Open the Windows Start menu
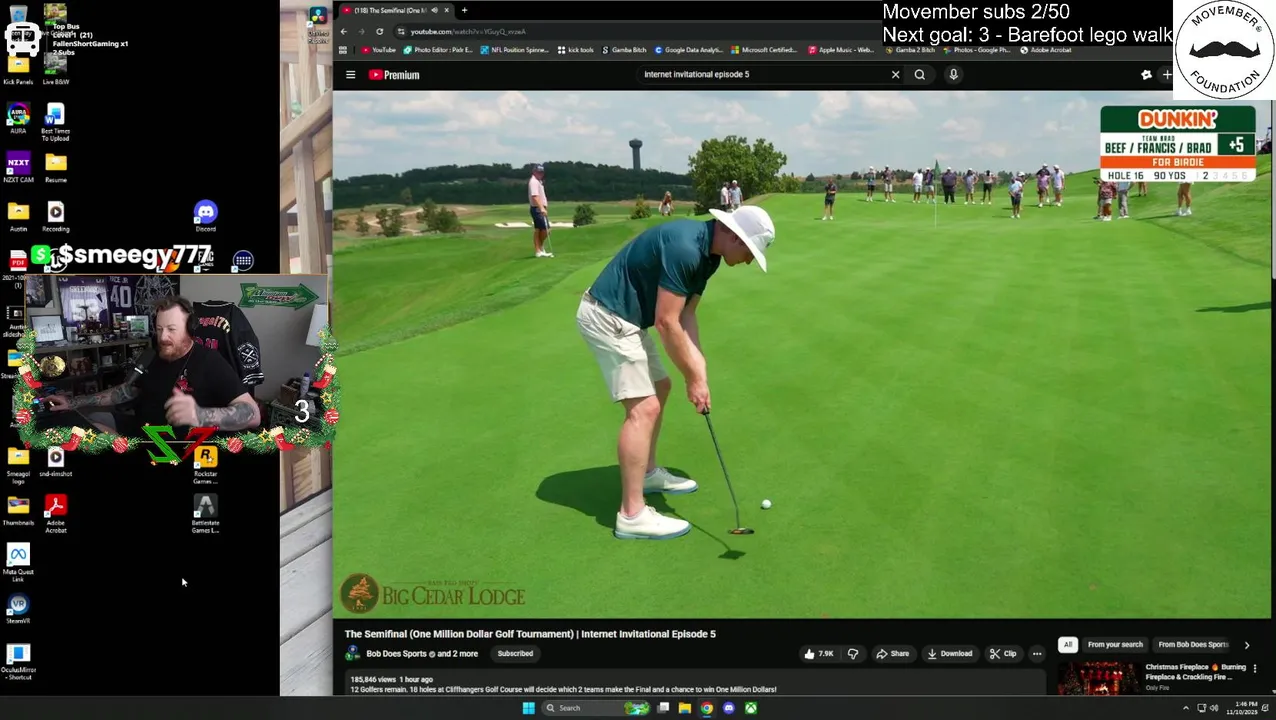This screenshot has height=720, width=1276. pos(528,708)
